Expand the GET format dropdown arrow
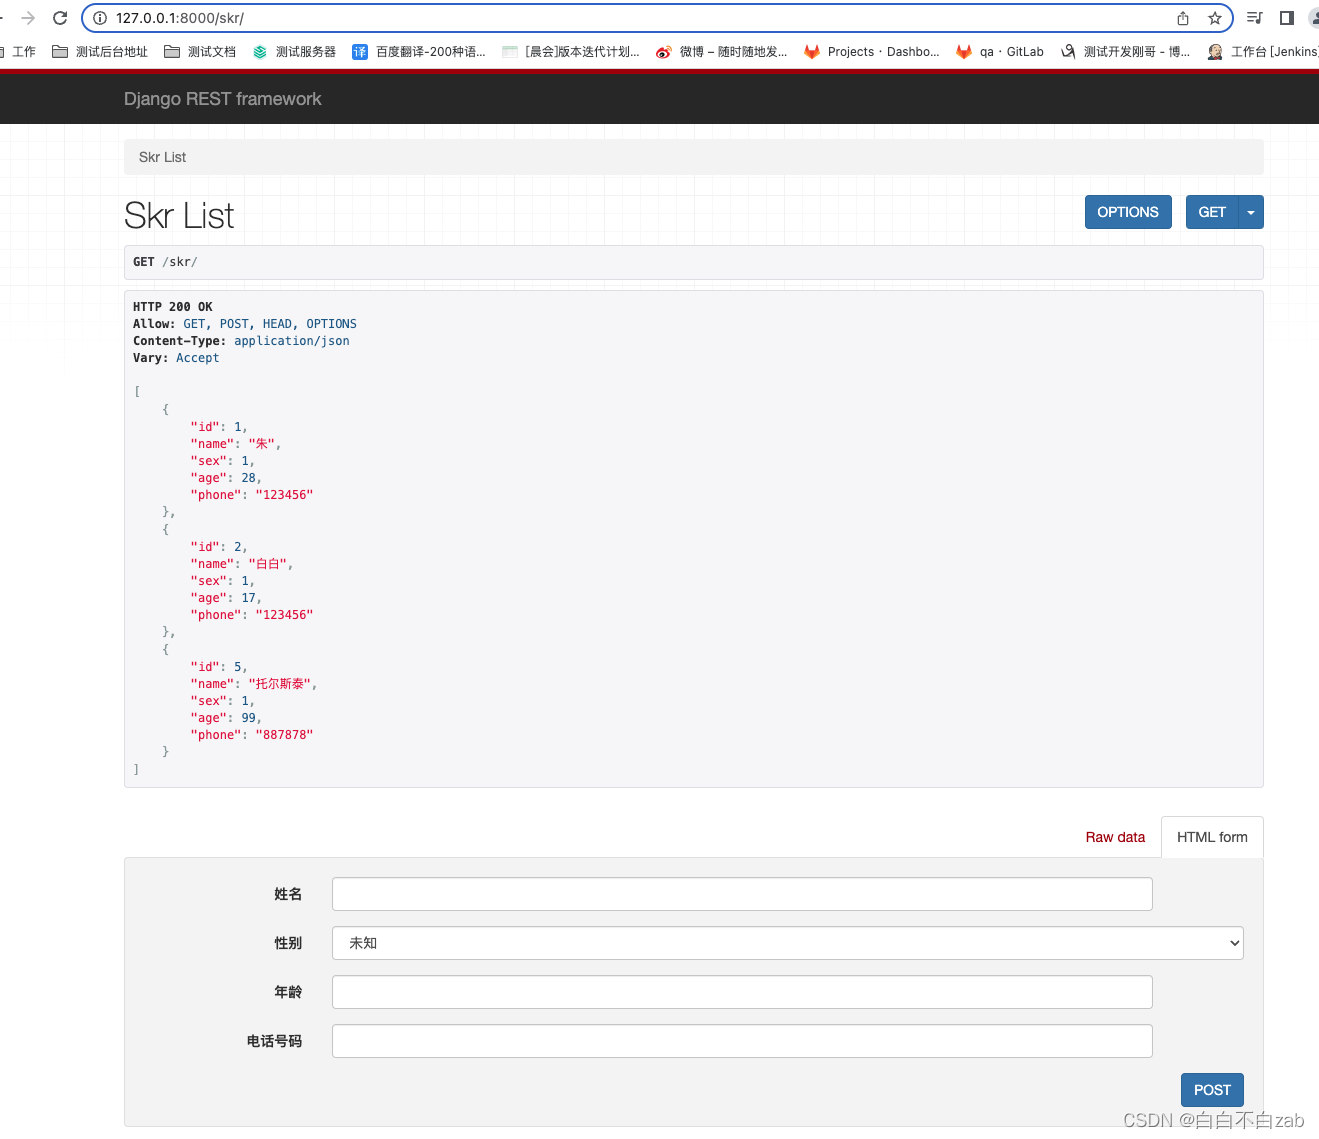This screenshot has width=1319, height=1139. click(x=1251, y=212)
